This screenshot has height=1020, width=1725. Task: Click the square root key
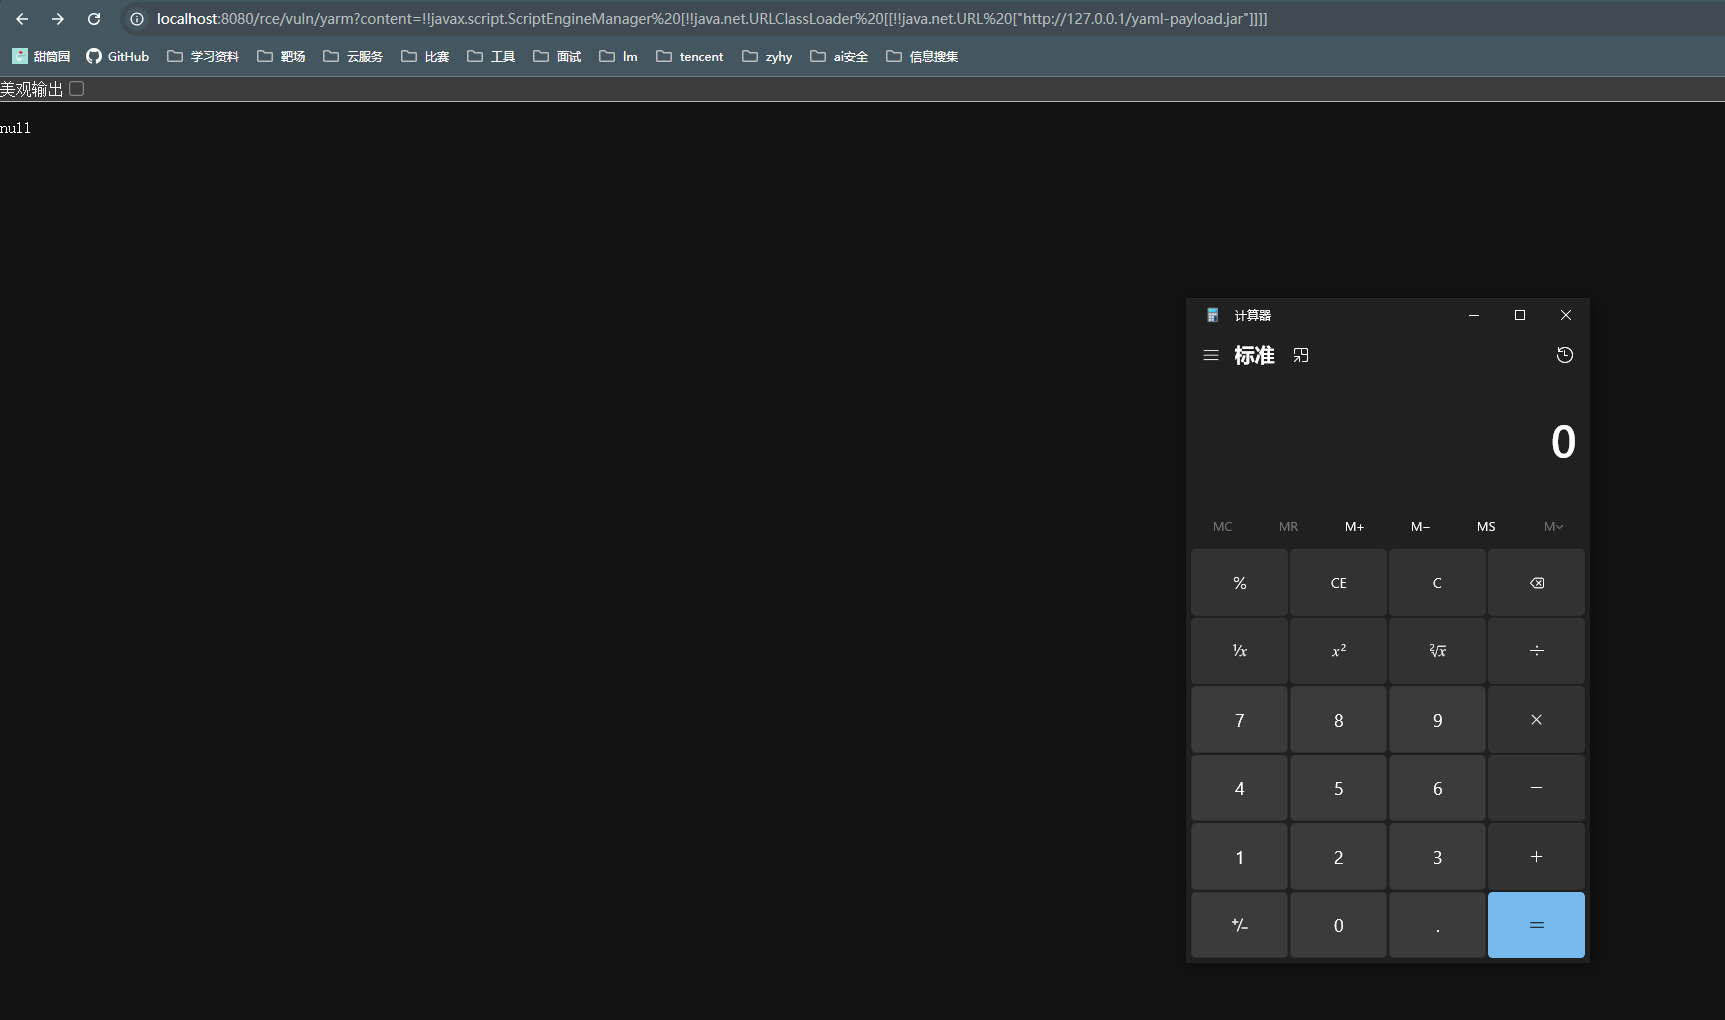click(x=1437, y=651)
